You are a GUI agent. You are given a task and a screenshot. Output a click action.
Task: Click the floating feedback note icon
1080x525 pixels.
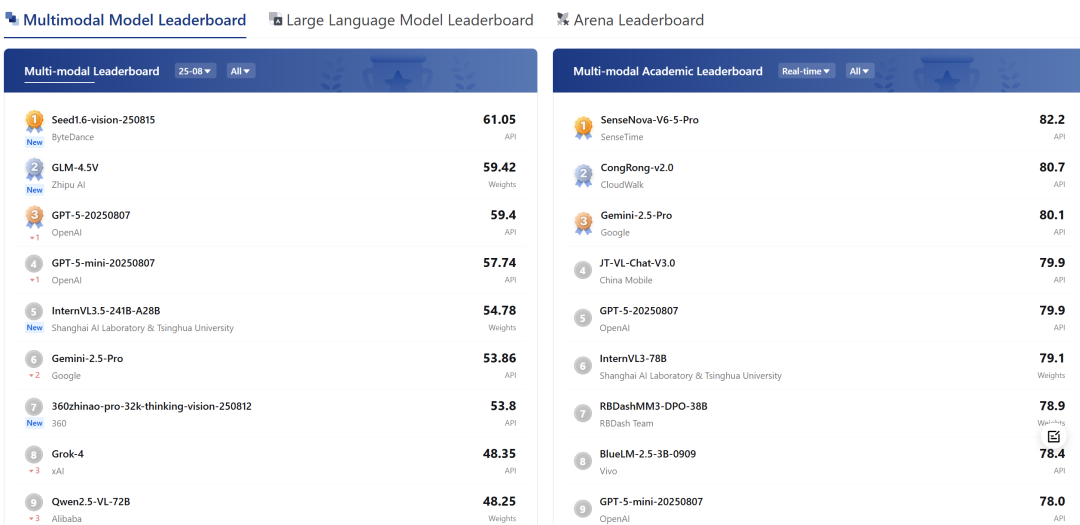[1054, 437]
